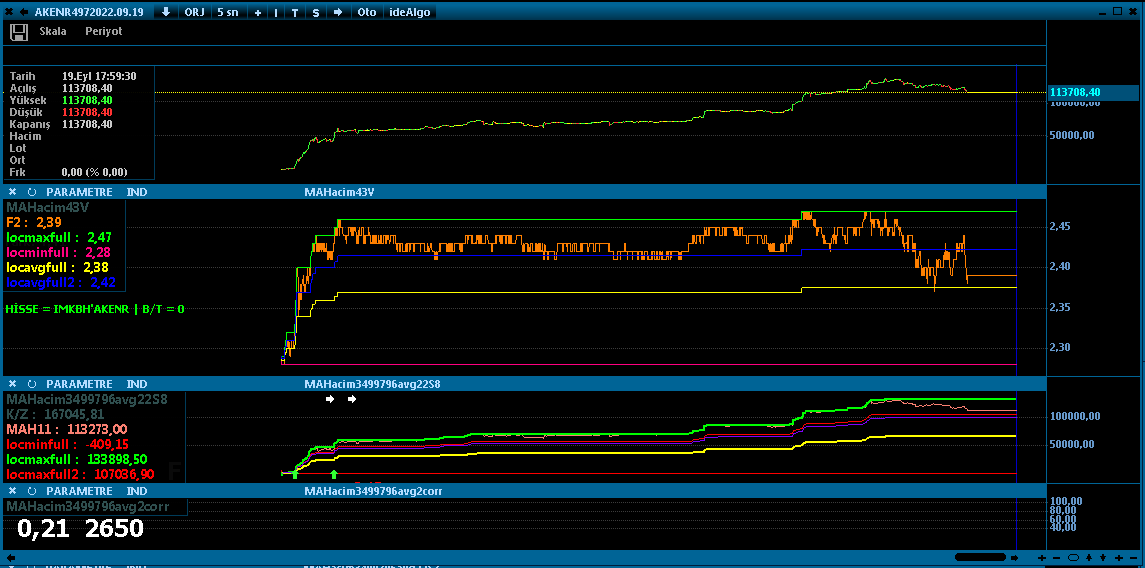Click the AKENR4972022.09.19 chart title
Screen dimensions: 1145x568
pyautogui.click(x=89, y=12)
